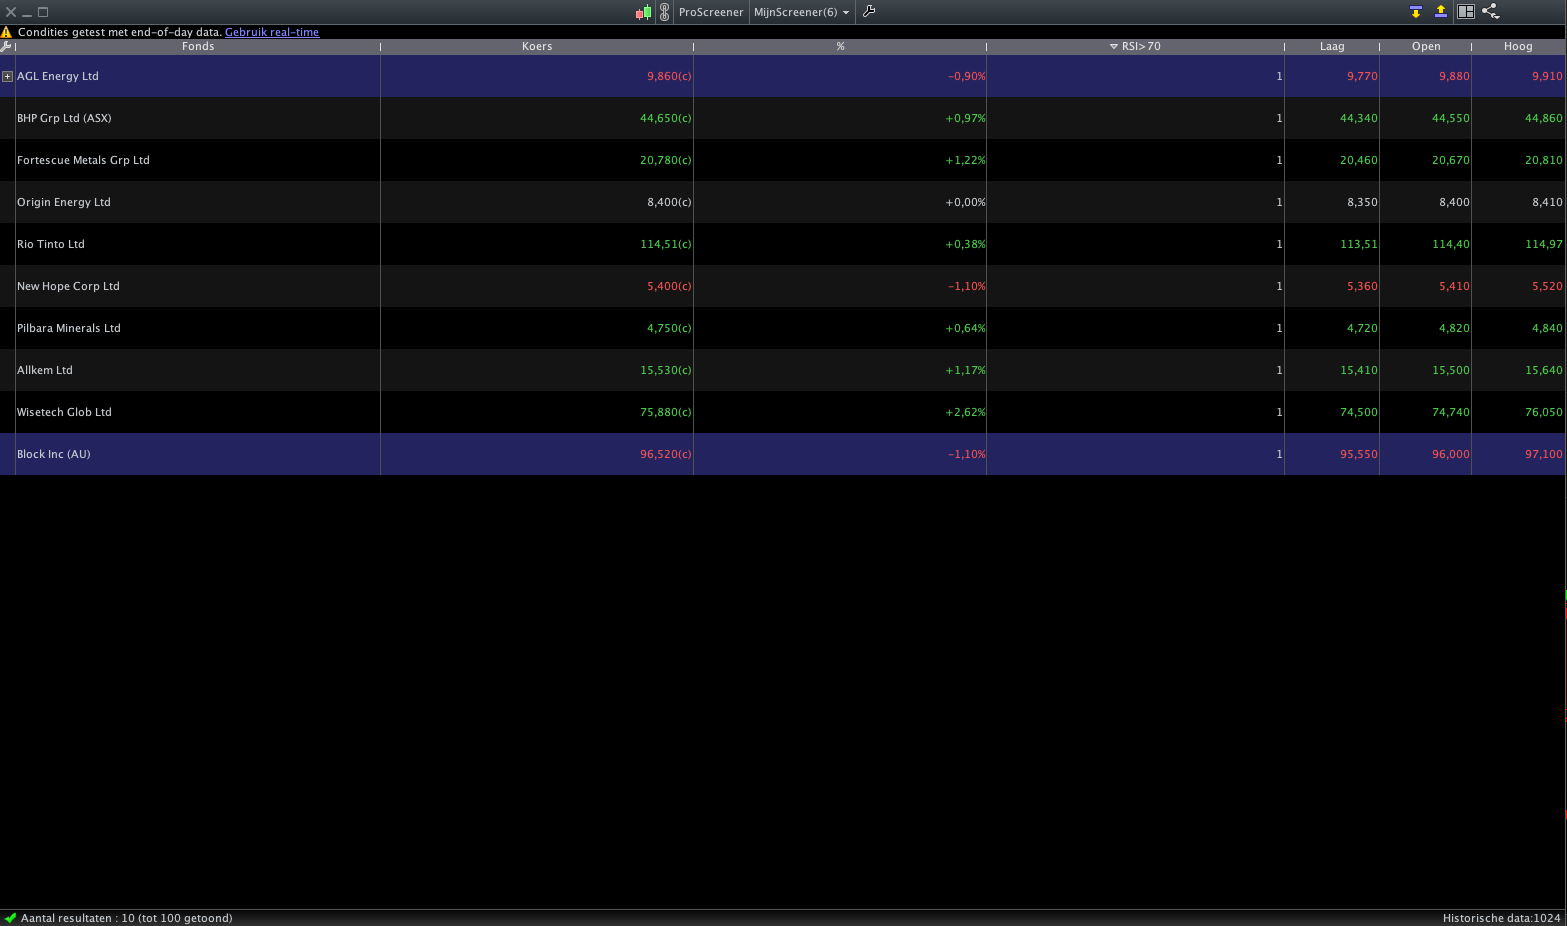Select the AGL Energy Ltd row
1567x926 pixels.
click(x=783, y=76)
